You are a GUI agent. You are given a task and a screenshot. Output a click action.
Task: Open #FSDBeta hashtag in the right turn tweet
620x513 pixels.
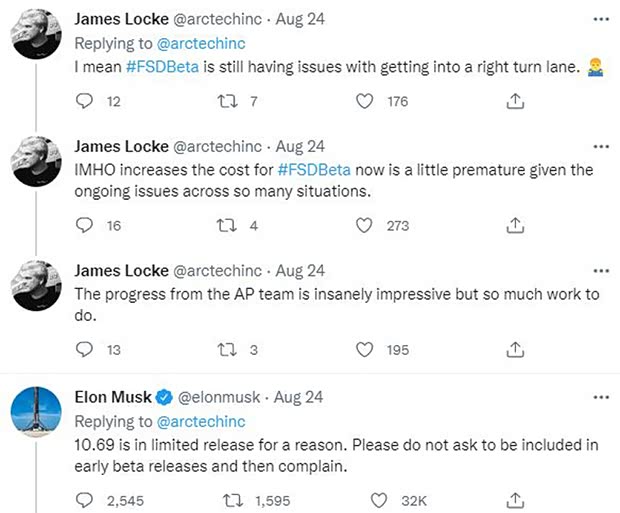pos(165,65)
